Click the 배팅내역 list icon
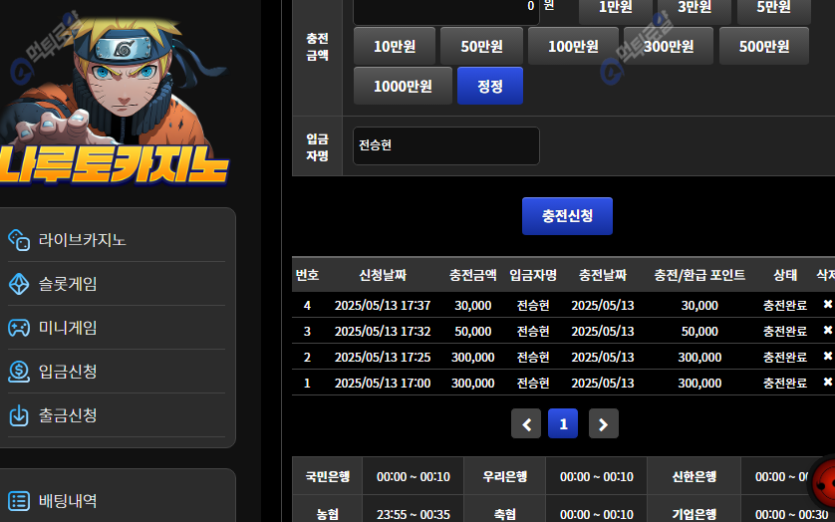The height and width of the screenshot is (522, 835). 19,501
